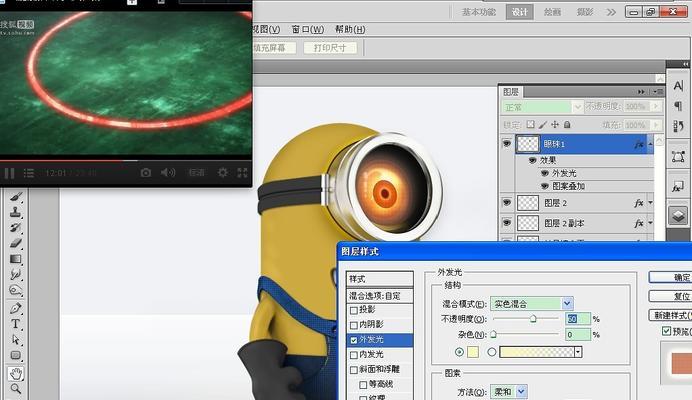Click the 确定 button
This screenshot has height=400, width=692.
point(670,277)
